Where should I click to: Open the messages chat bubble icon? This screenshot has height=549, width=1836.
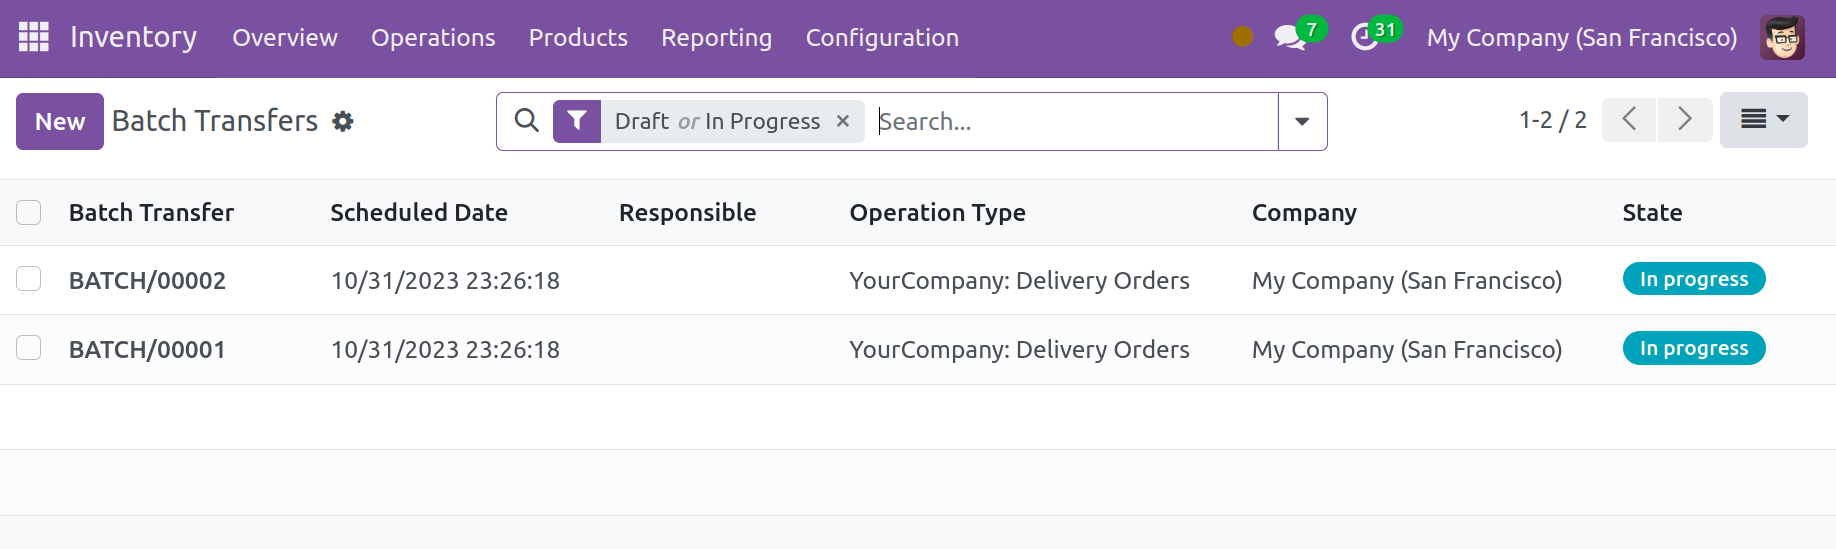click(1289, 38)
